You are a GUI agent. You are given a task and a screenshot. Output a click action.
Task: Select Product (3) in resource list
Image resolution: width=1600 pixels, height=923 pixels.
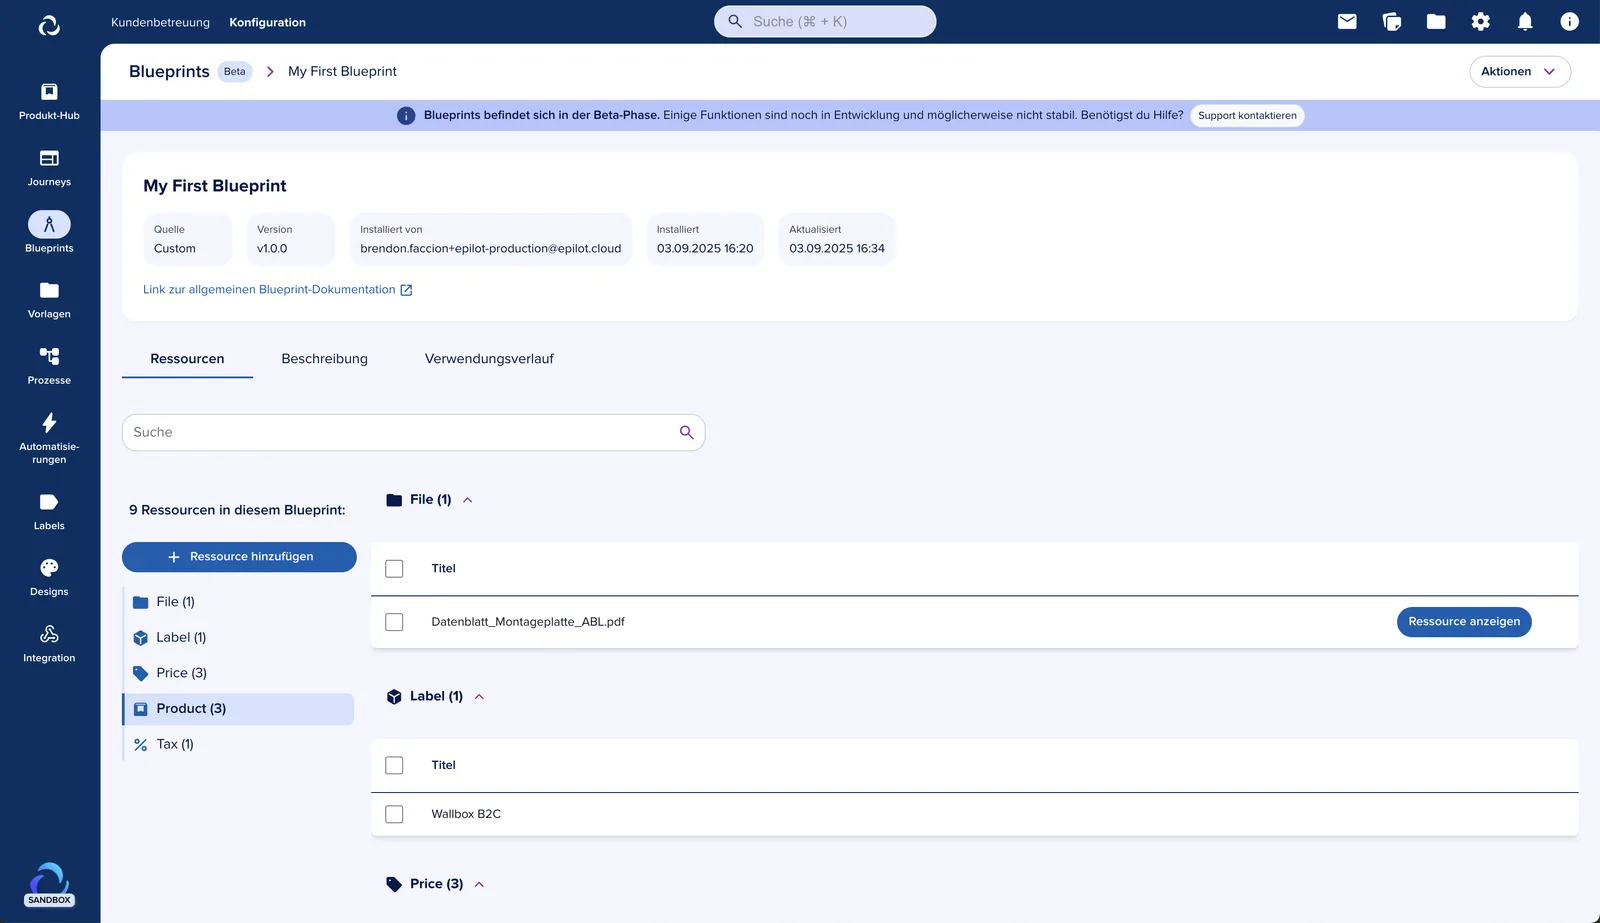[239, 709]
